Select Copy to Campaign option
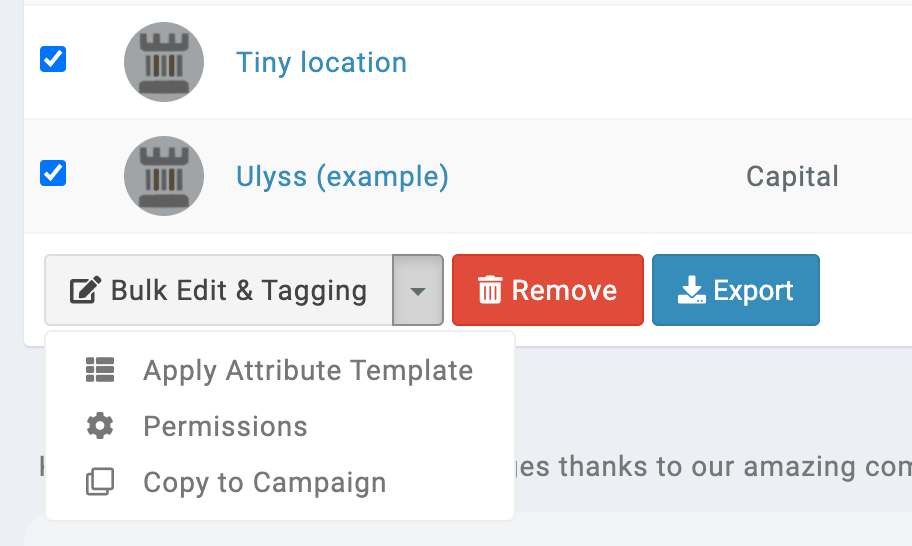912x546 pixels. pyautogui.click(x=264, y=482)
